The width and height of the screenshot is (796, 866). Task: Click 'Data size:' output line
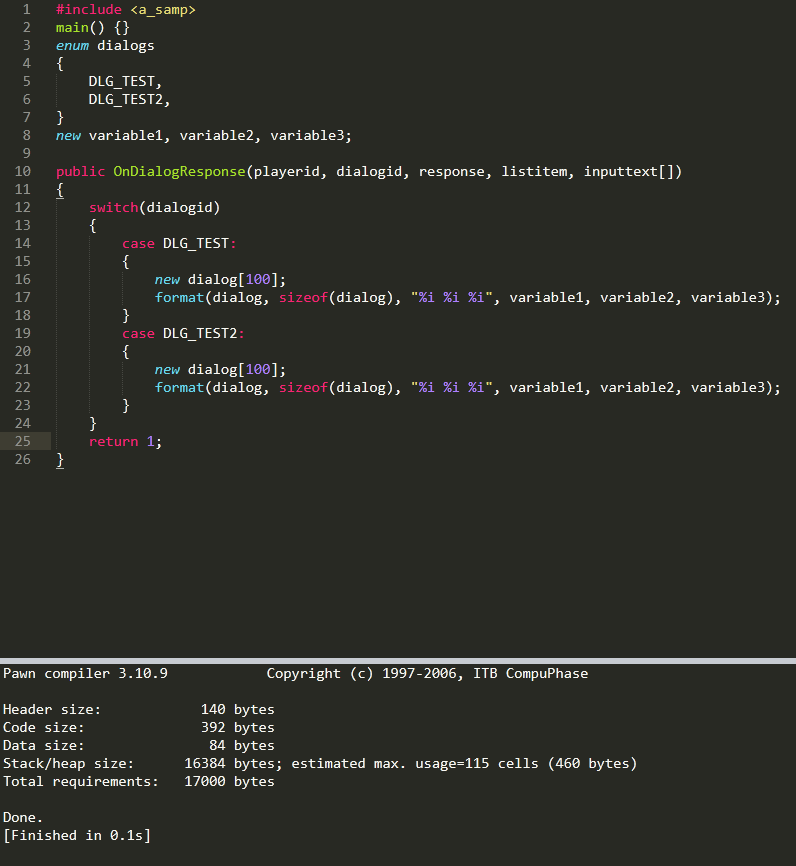[139, 746]
